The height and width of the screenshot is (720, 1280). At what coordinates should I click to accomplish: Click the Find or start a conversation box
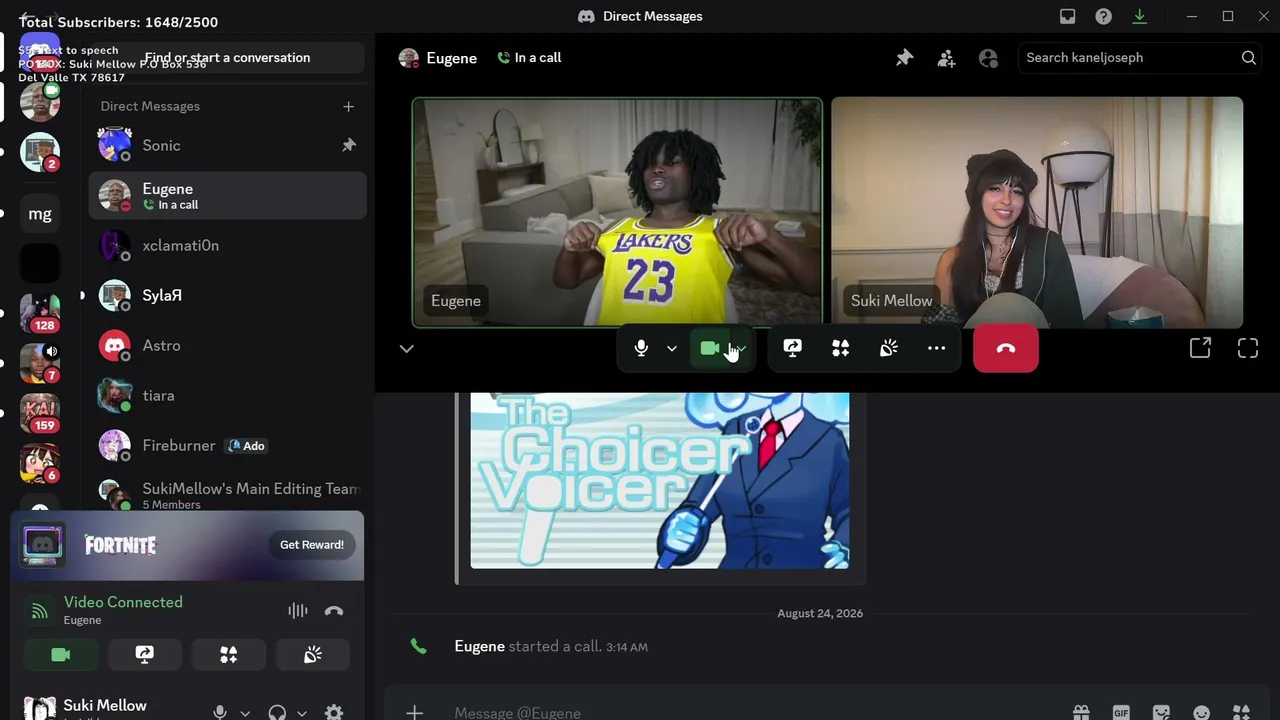(227, 58)
